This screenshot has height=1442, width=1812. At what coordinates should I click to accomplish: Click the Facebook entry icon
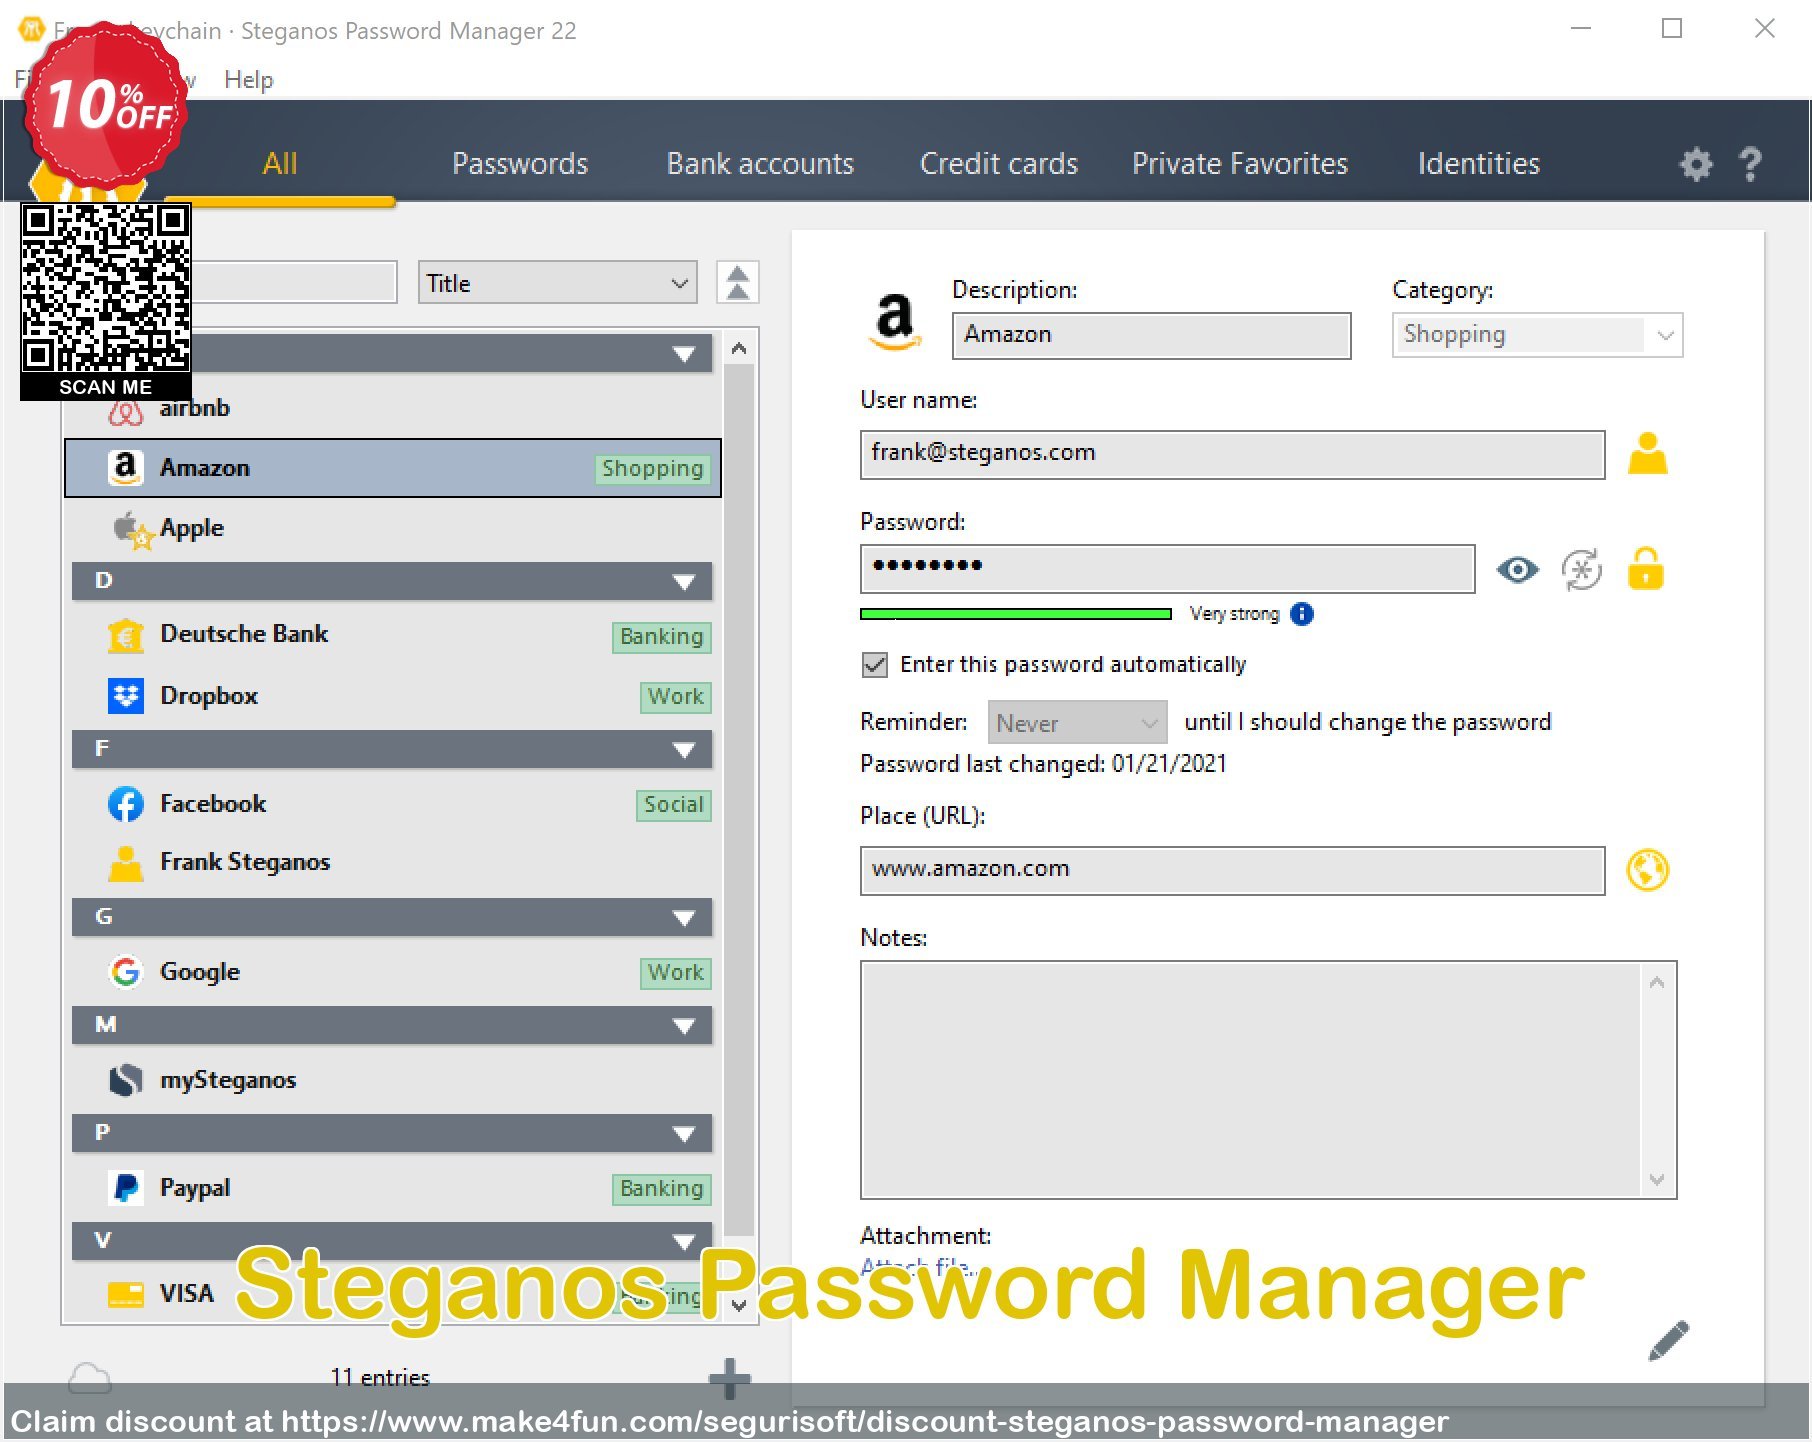click(125, 804)
